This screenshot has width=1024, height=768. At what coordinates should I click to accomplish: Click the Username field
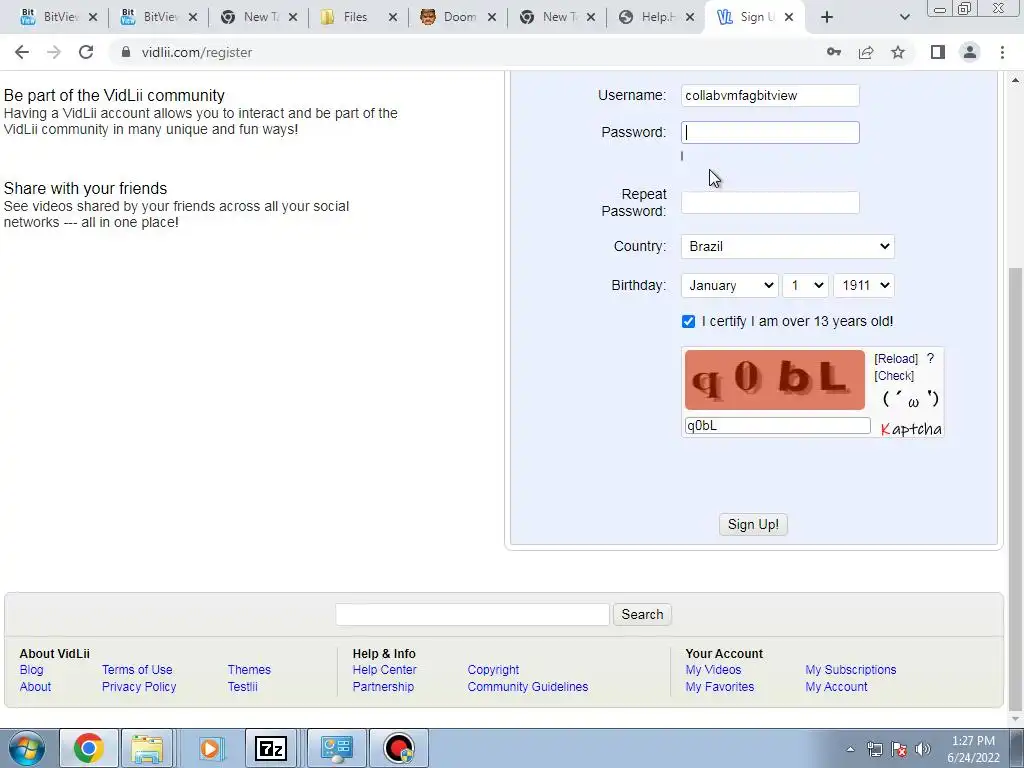pyautogui.click(x=770, y=95)
